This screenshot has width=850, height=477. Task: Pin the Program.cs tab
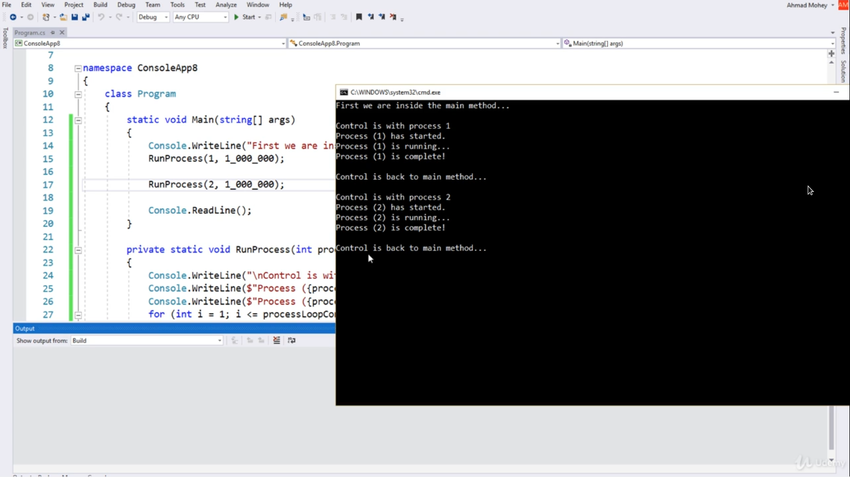pos(53,33)
